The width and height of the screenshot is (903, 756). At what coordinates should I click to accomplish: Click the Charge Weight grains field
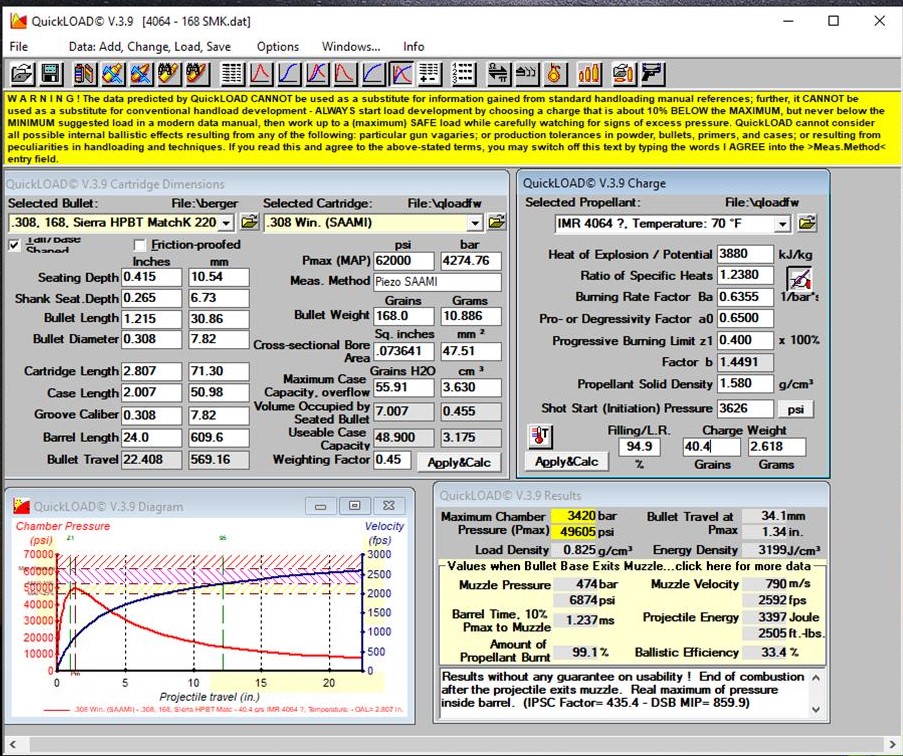pyautogui.click(x=711, y=446)
